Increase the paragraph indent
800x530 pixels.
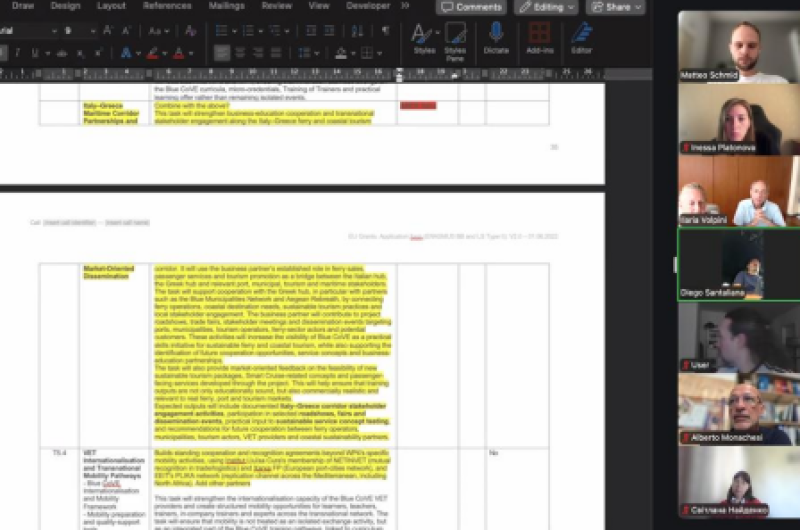330,31
